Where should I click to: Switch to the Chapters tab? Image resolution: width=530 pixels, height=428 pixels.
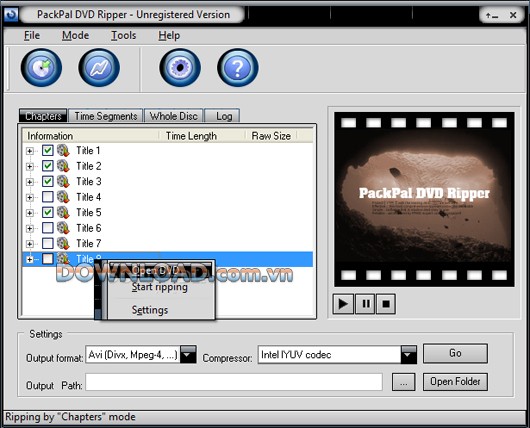pos(43,116)
